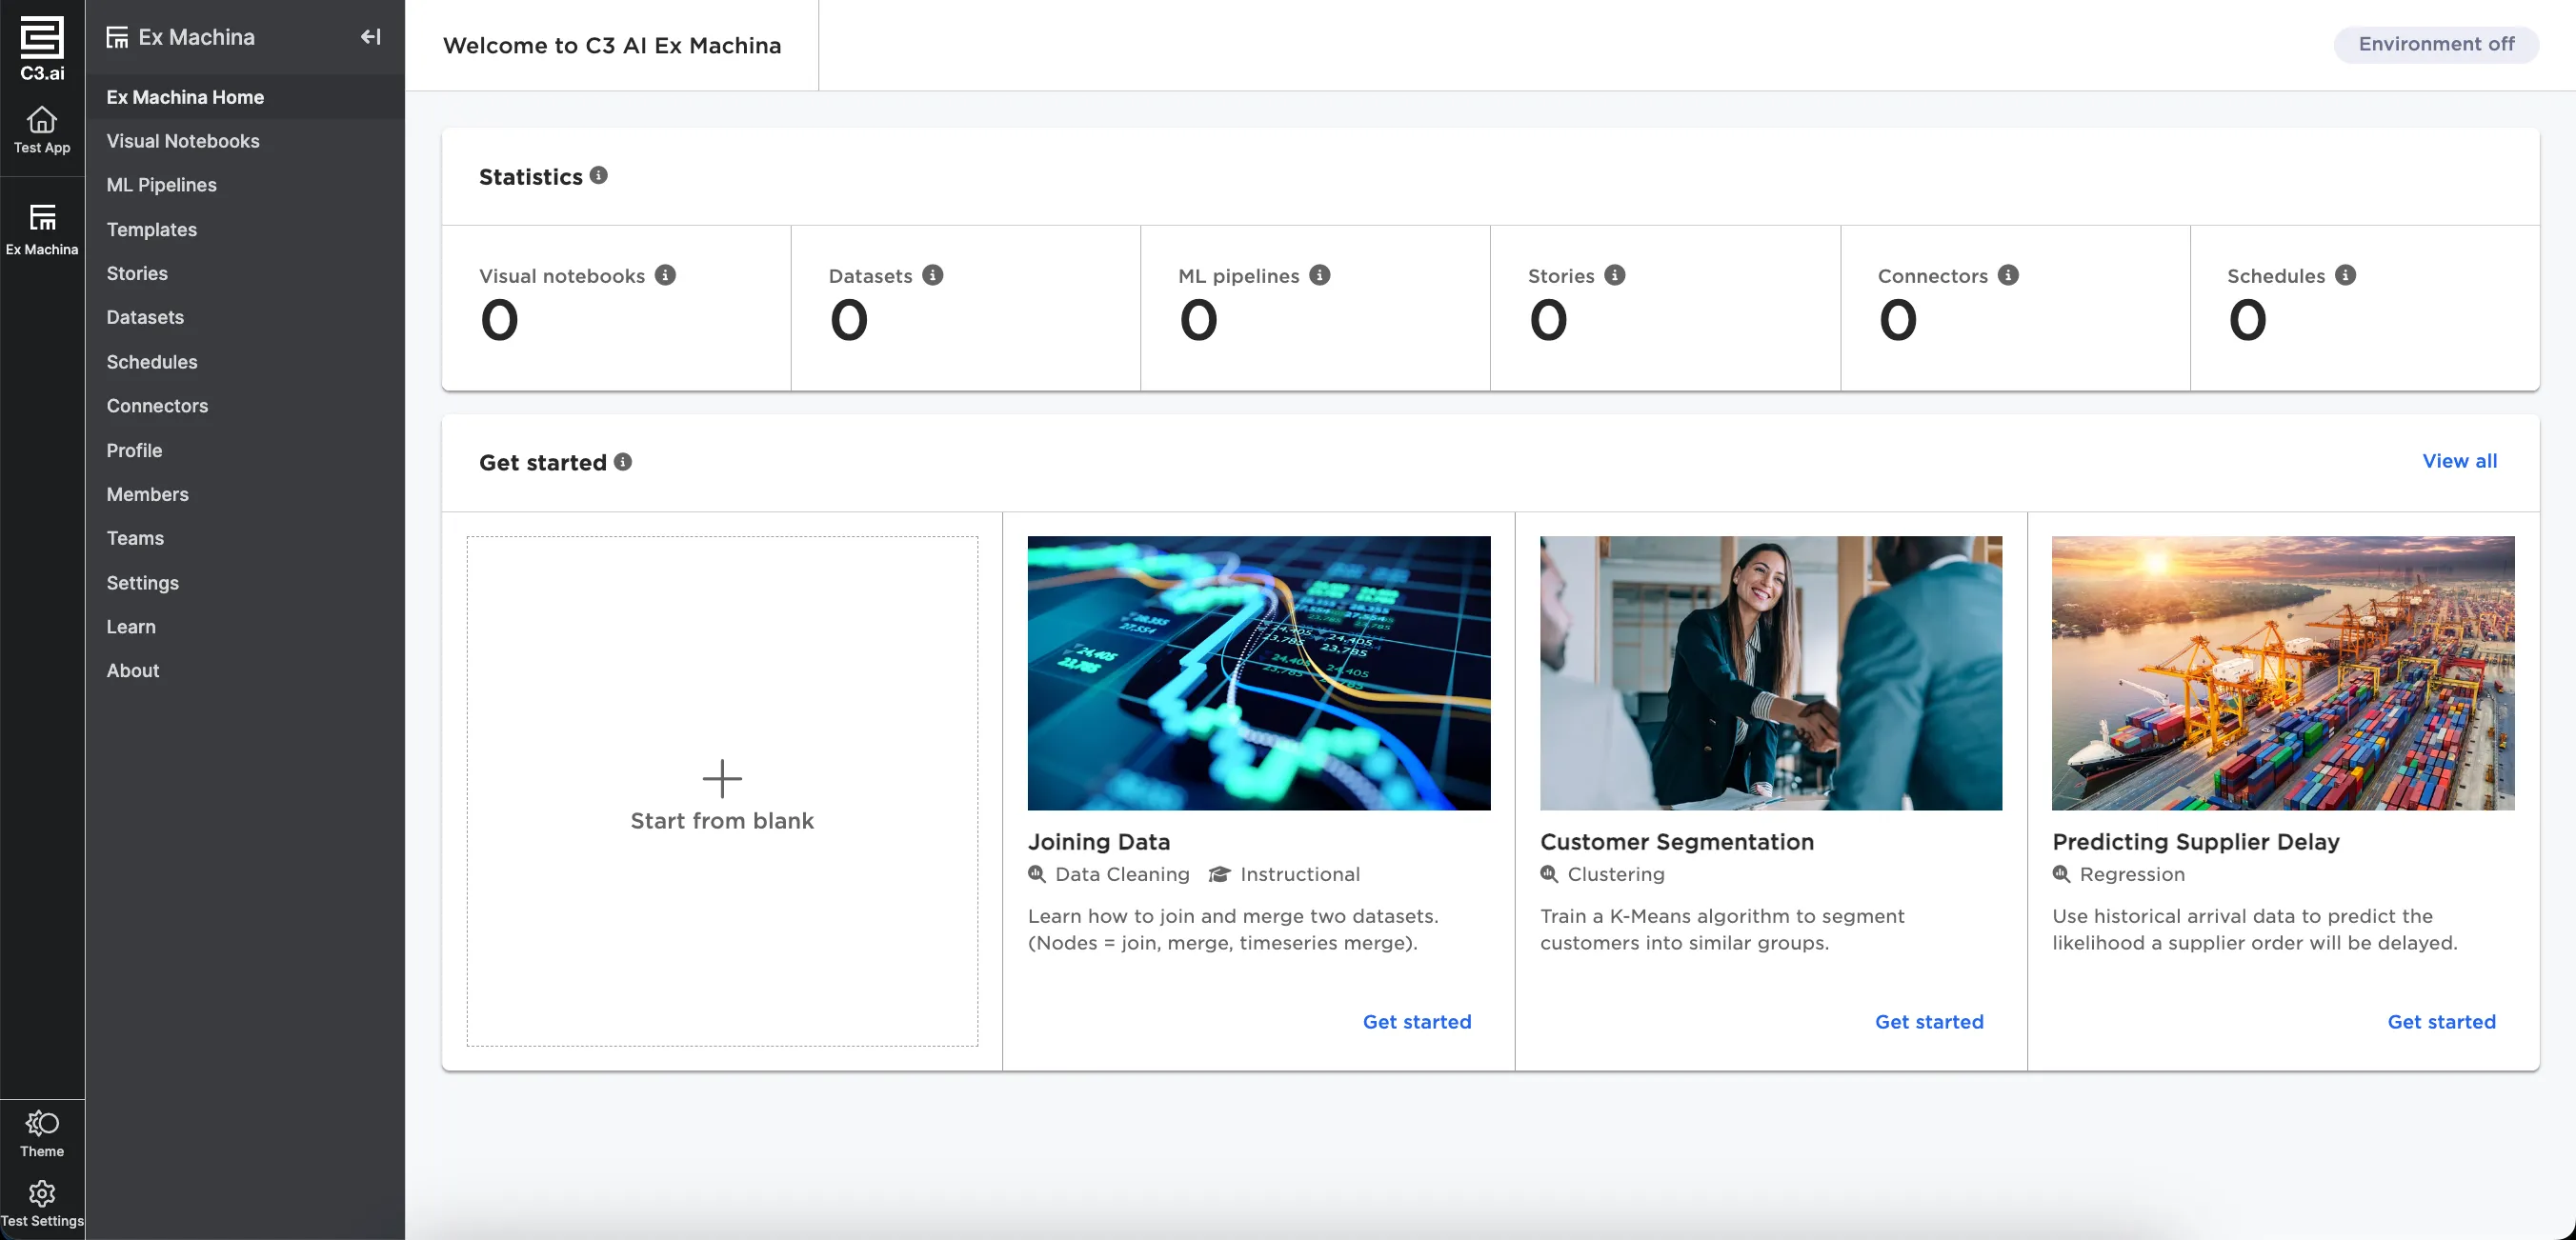The image size is (2576, 1240).
Task: Collapse the Ex Machina navigation panel
Action: 370,37
